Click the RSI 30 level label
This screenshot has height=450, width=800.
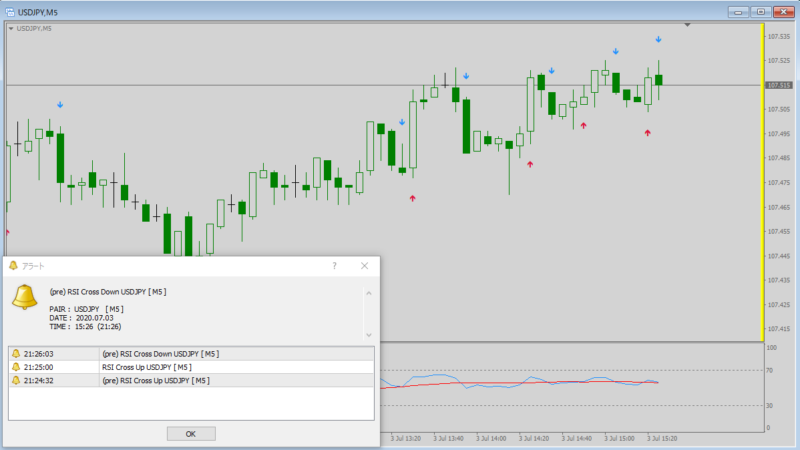coord(769,406)
